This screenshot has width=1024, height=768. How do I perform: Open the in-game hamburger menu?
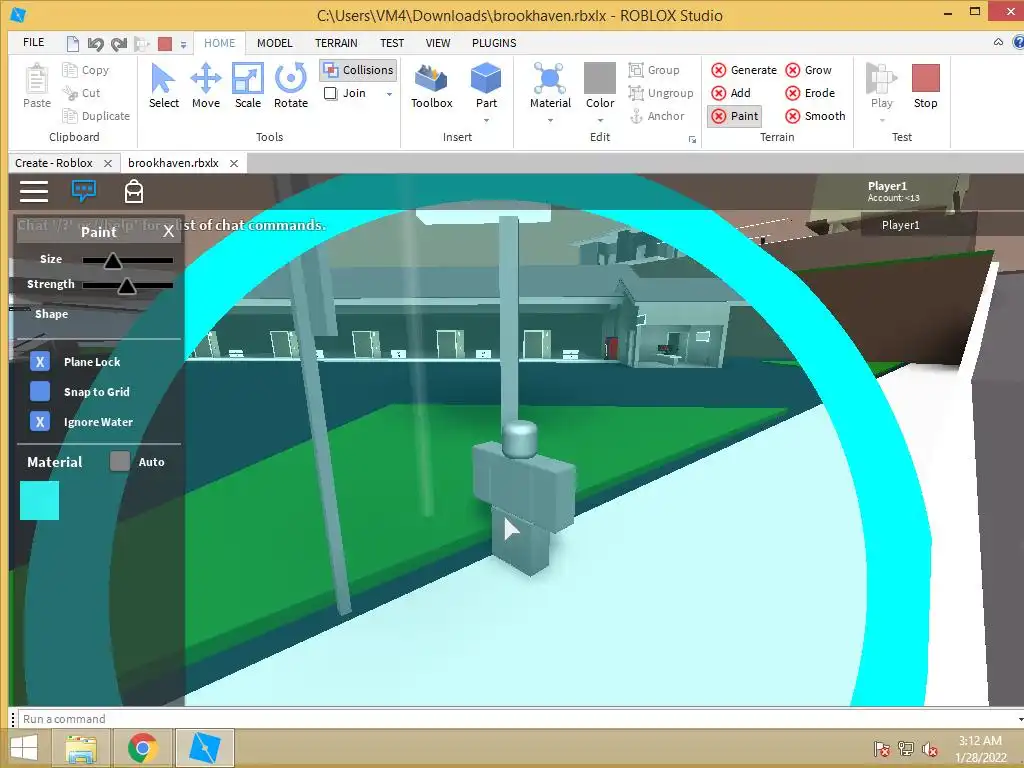coord(34,191)
